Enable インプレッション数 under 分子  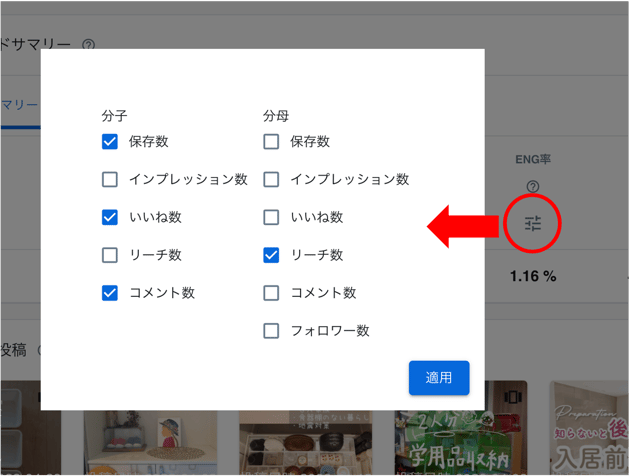(x=110, y=180)
